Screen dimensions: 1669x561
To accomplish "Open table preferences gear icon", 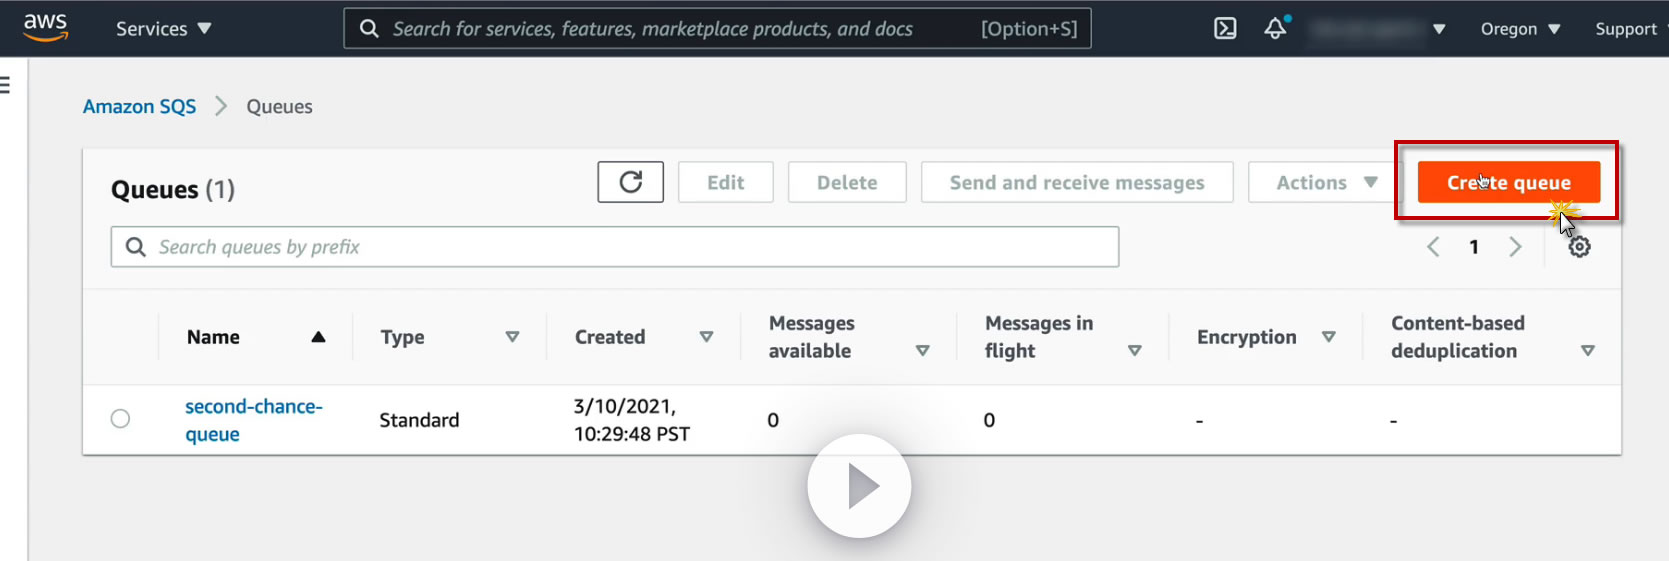I will click(1579, 247).
